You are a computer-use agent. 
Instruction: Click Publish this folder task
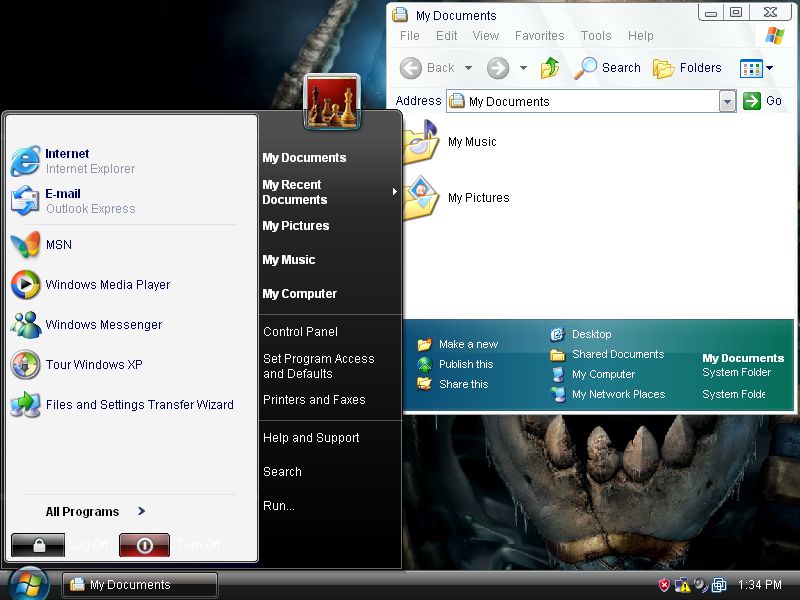[x=455, y=364]
